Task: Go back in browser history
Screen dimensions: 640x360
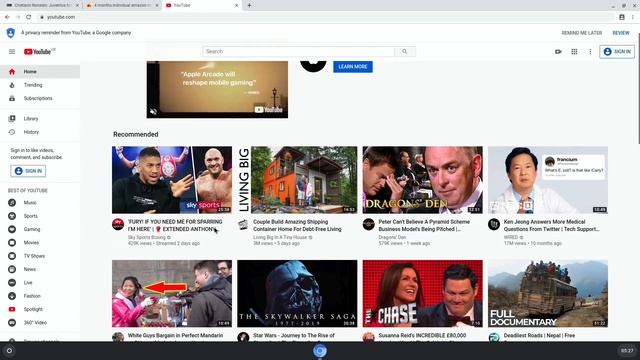Action: pos(7,17)
